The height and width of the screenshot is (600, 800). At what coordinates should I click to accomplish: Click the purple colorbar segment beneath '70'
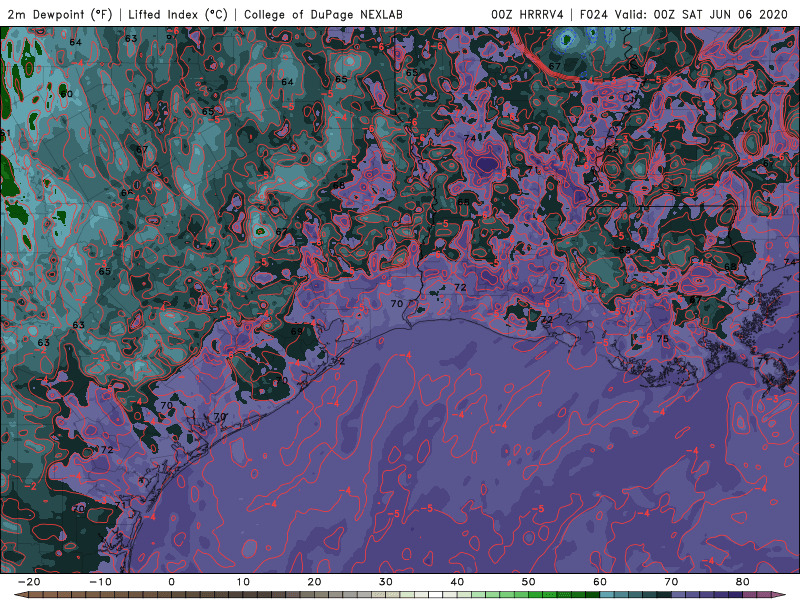[679, 595]
